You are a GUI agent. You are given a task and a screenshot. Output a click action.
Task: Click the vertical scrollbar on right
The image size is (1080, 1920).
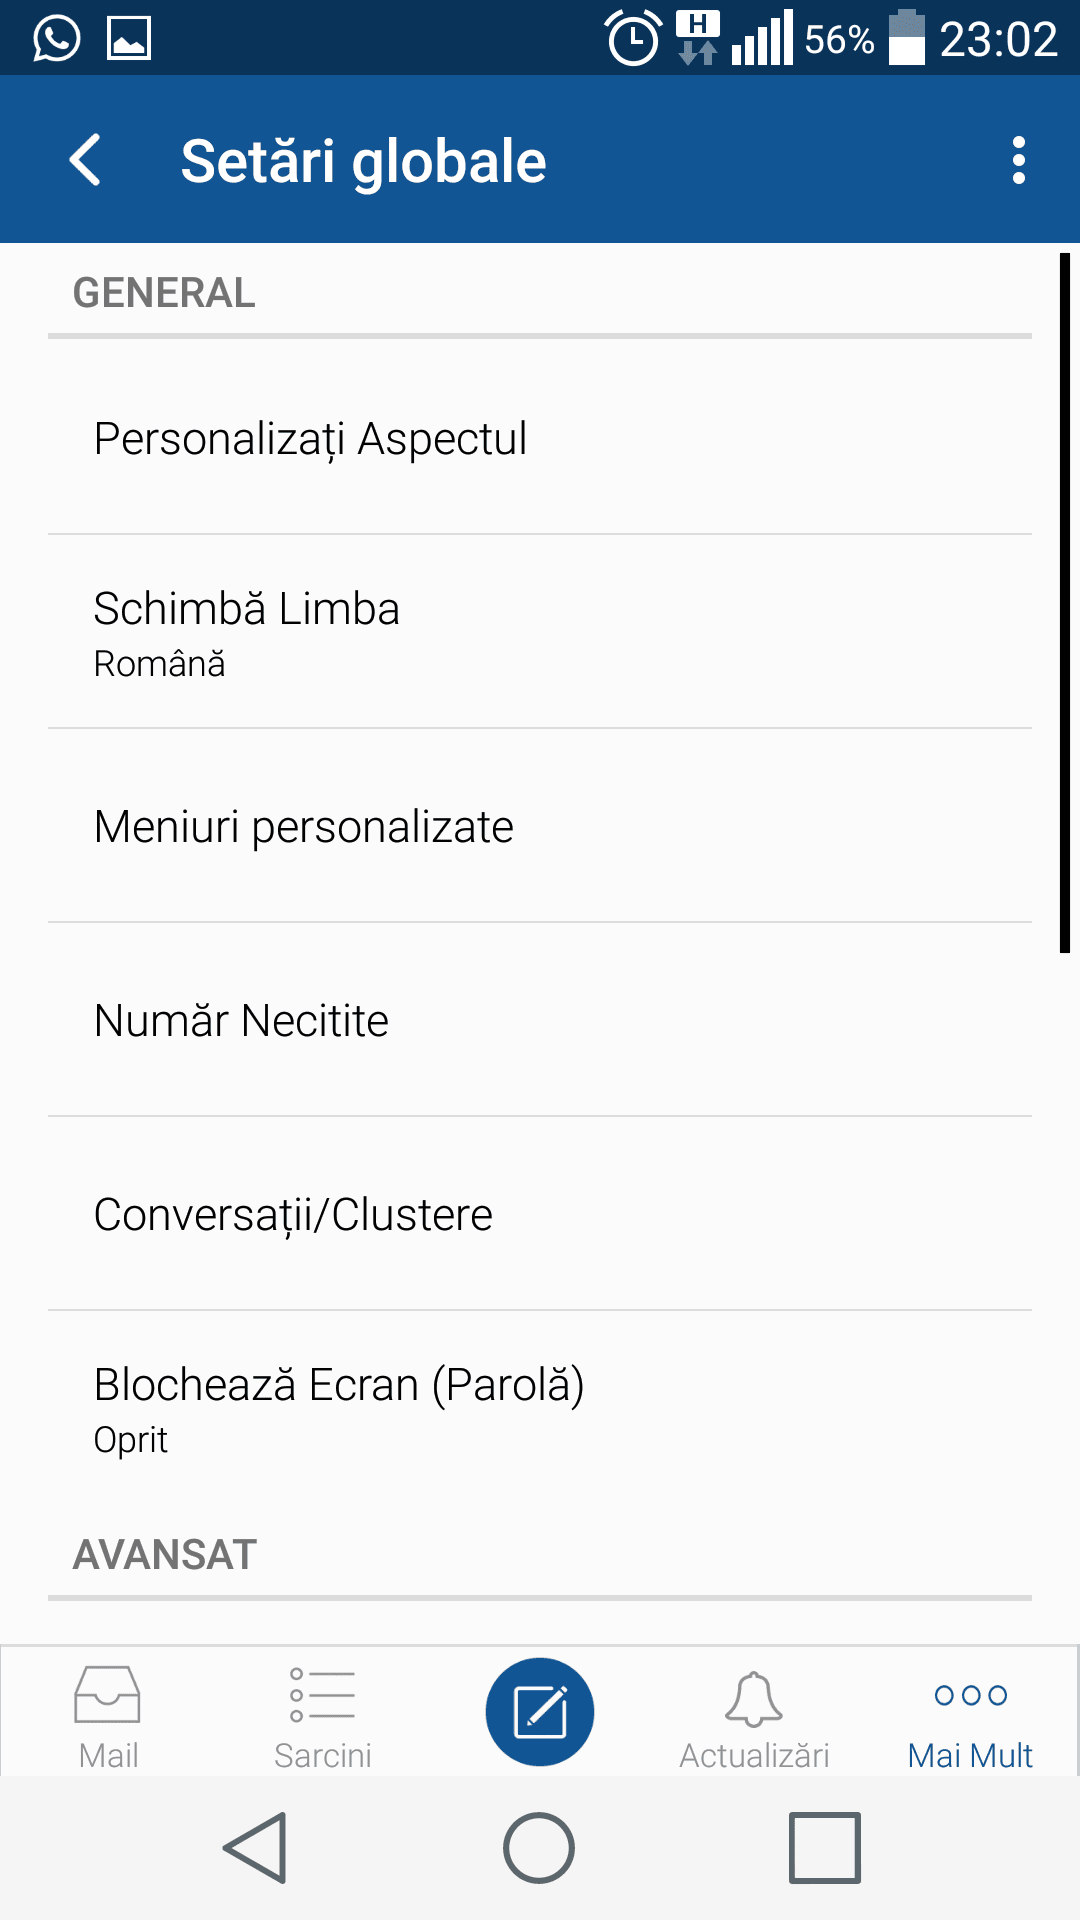pyautogui.click(x=1065, y=603)
